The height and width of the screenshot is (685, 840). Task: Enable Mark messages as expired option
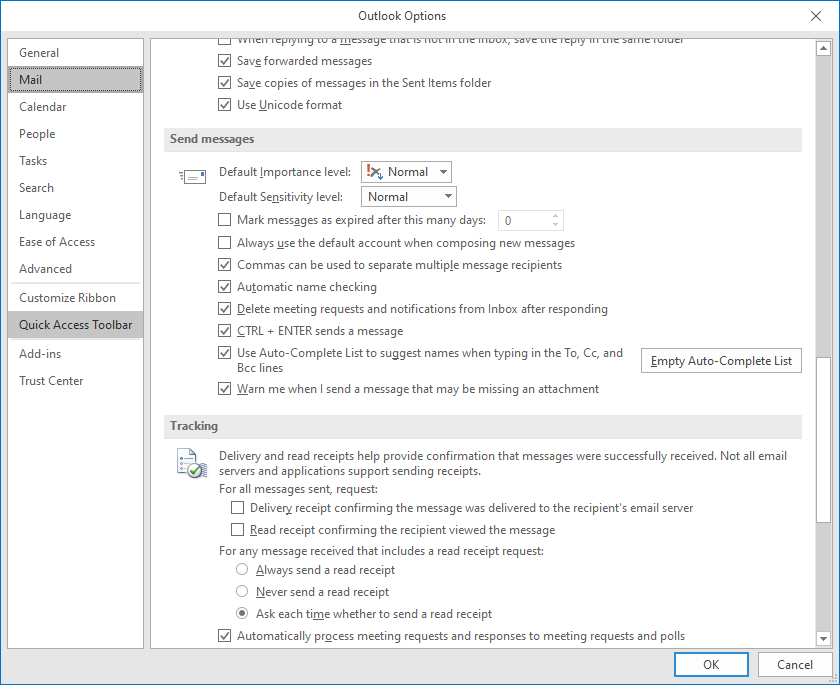(225, 219)
